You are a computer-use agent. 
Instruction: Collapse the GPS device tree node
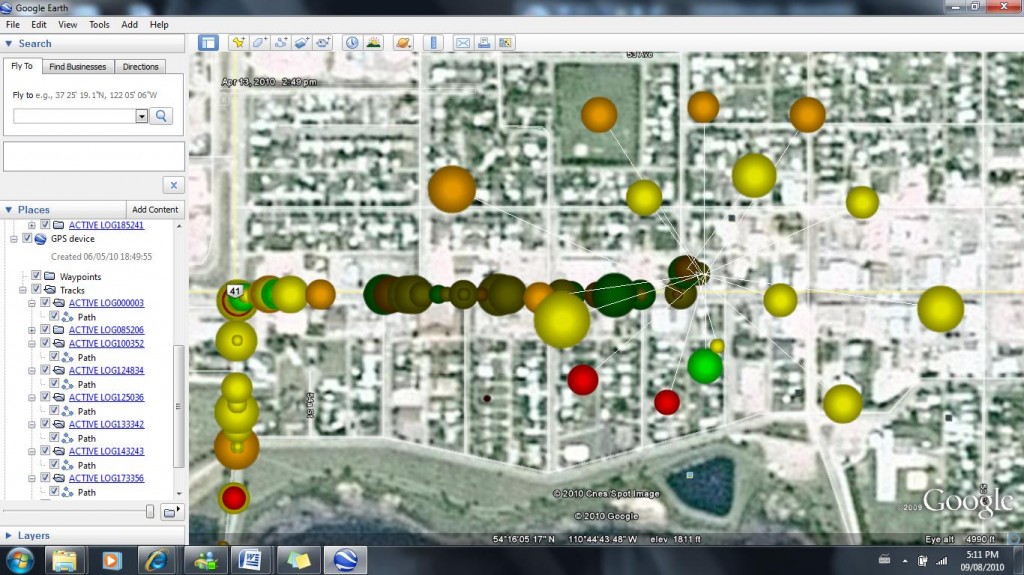click(x=14, y=239)
